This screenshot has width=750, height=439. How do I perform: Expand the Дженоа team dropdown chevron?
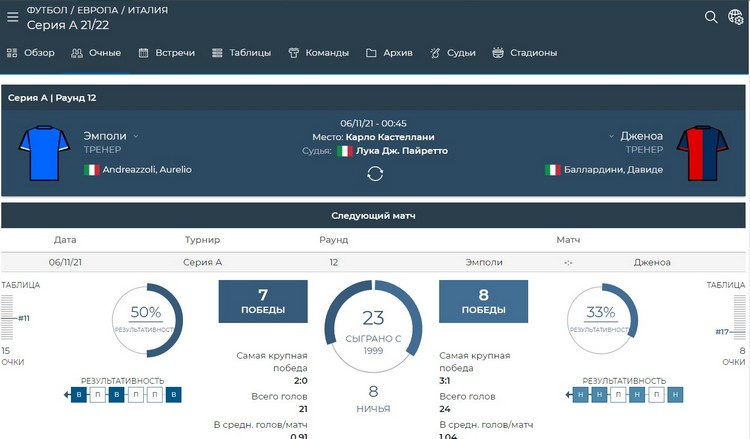[x=611, y=136]
